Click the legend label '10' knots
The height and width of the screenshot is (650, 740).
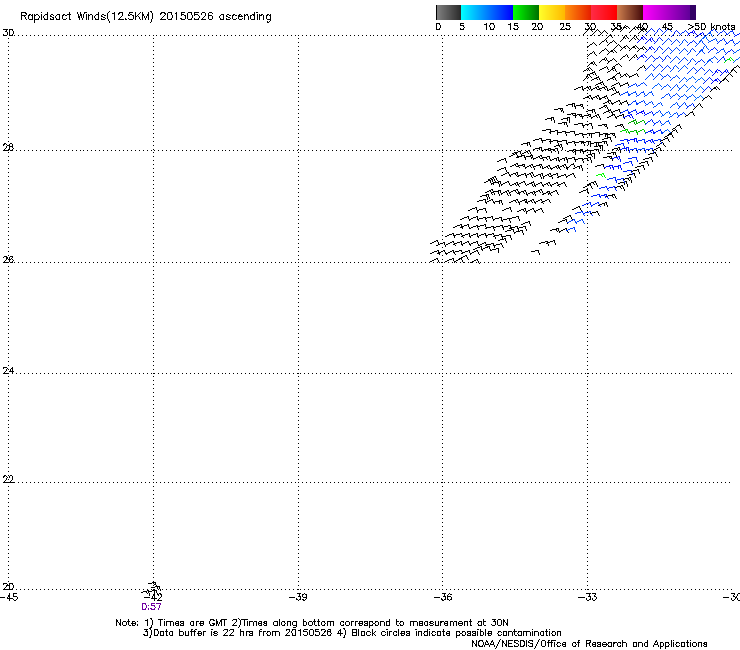pos(489,27)
